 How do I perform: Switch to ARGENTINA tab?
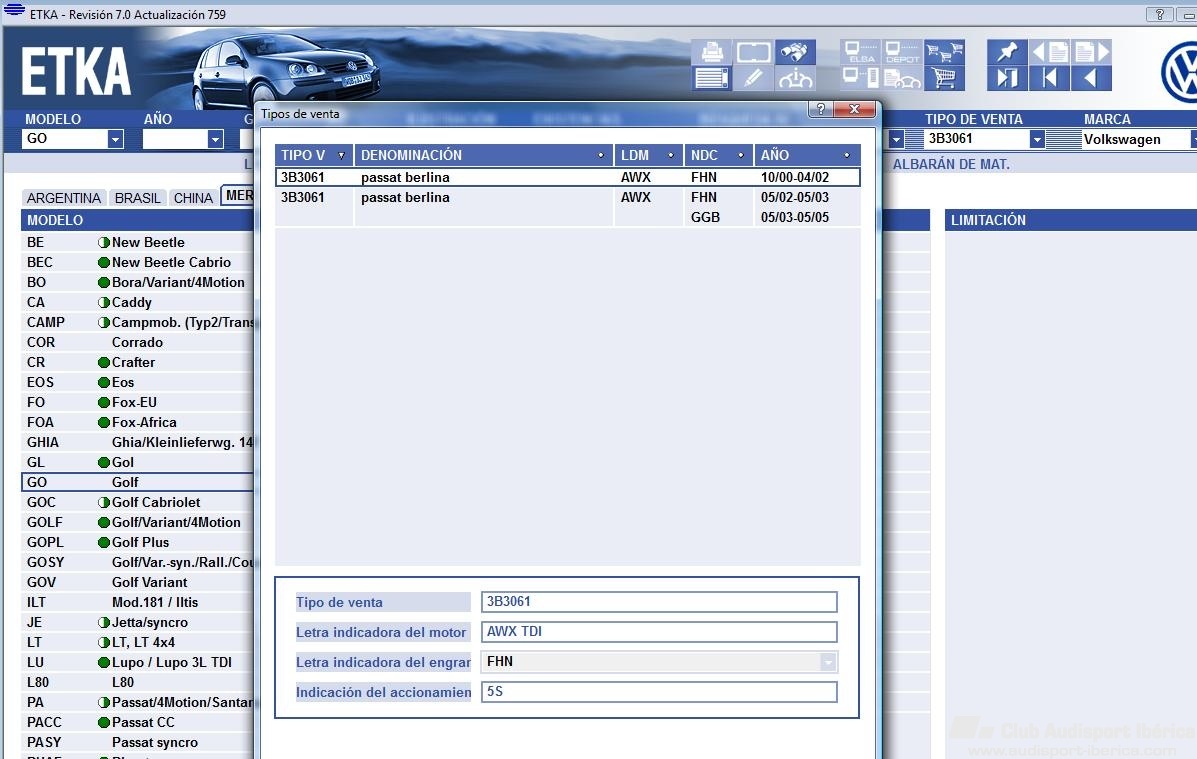64,198
